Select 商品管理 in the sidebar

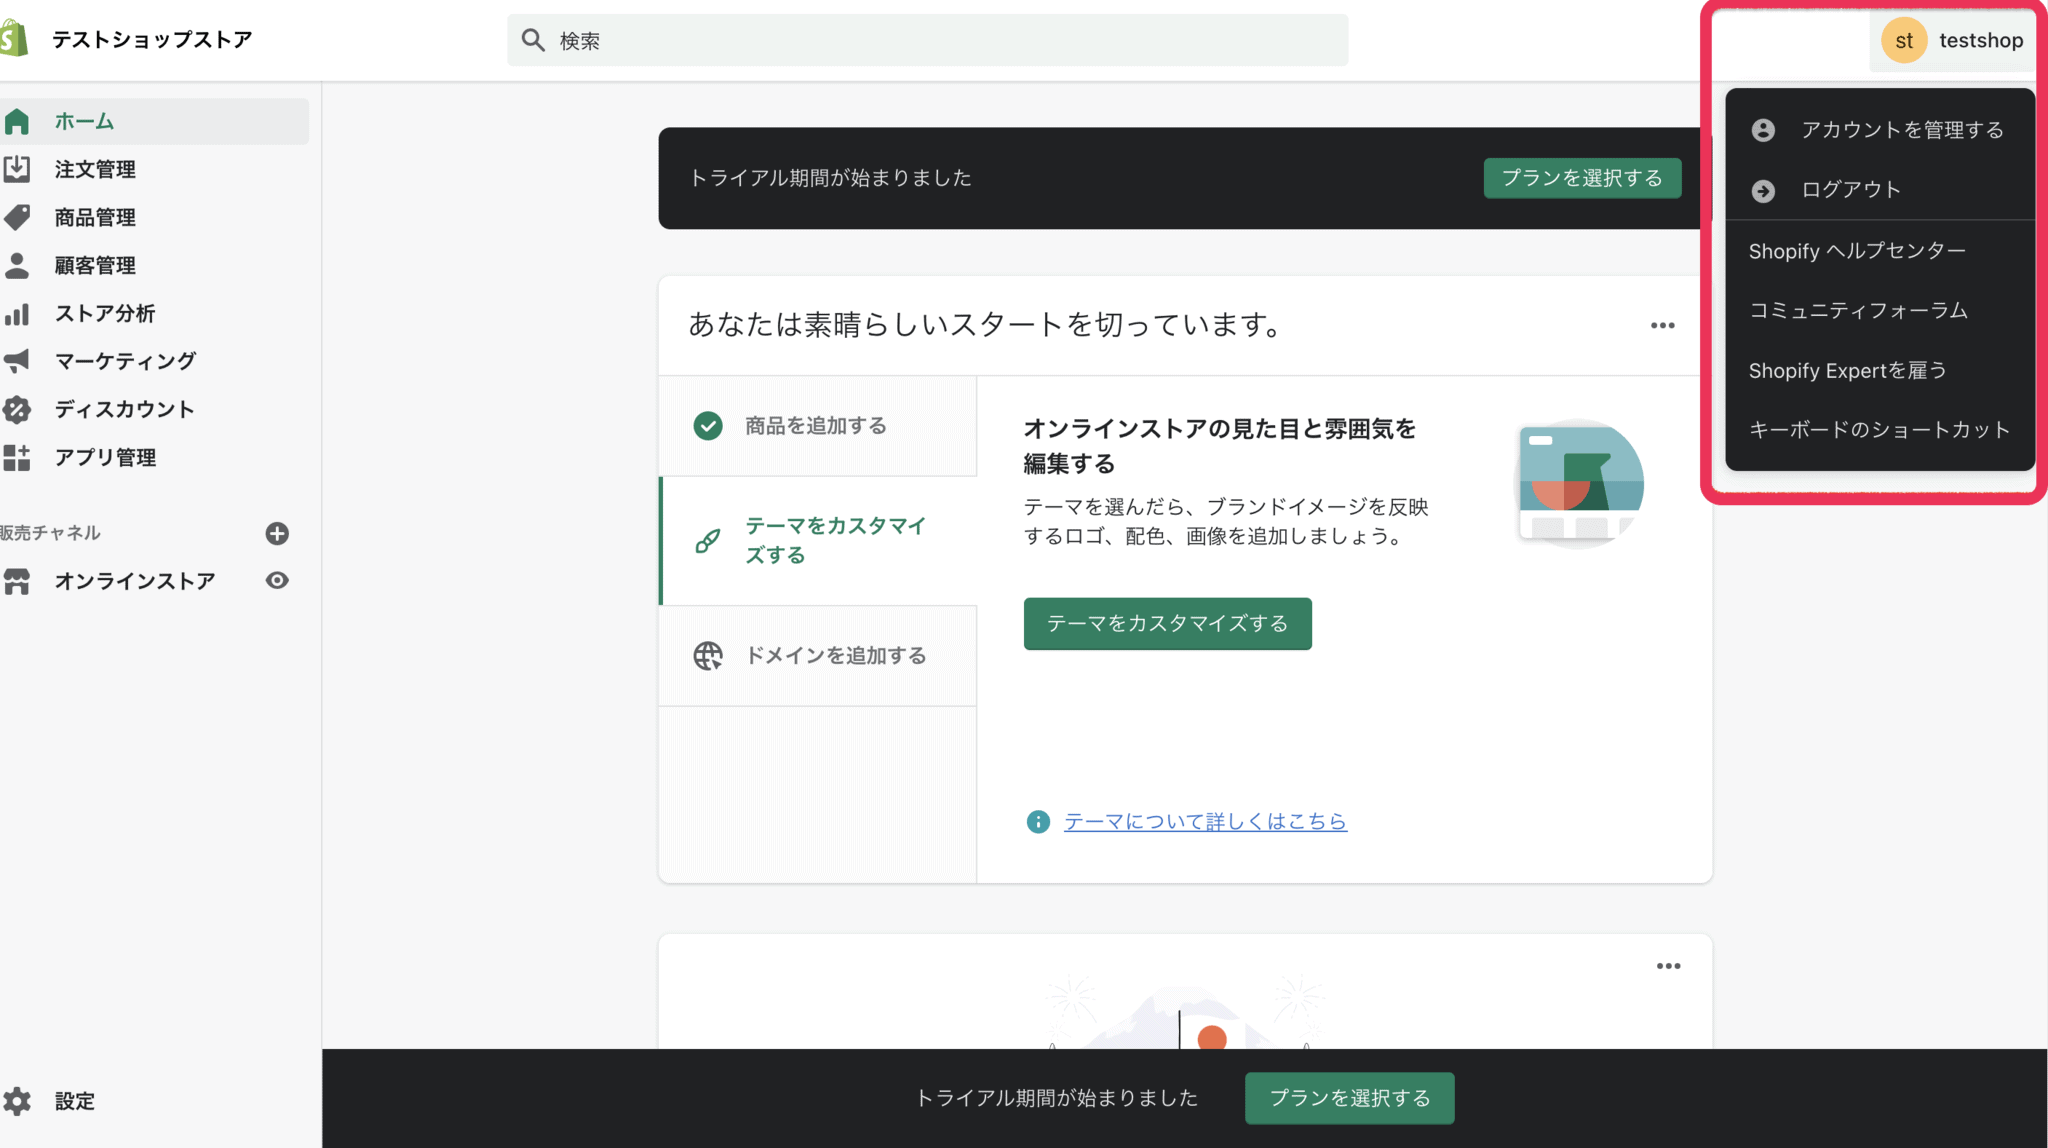94,217
